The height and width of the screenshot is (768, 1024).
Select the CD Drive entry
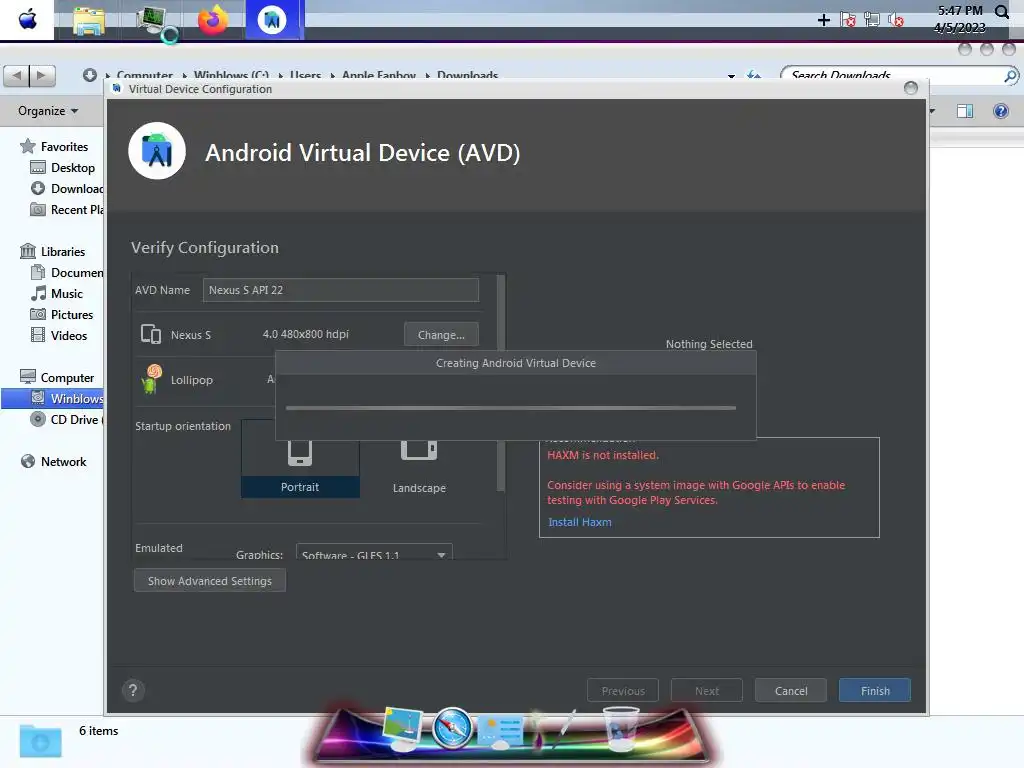tap(67, 419)
